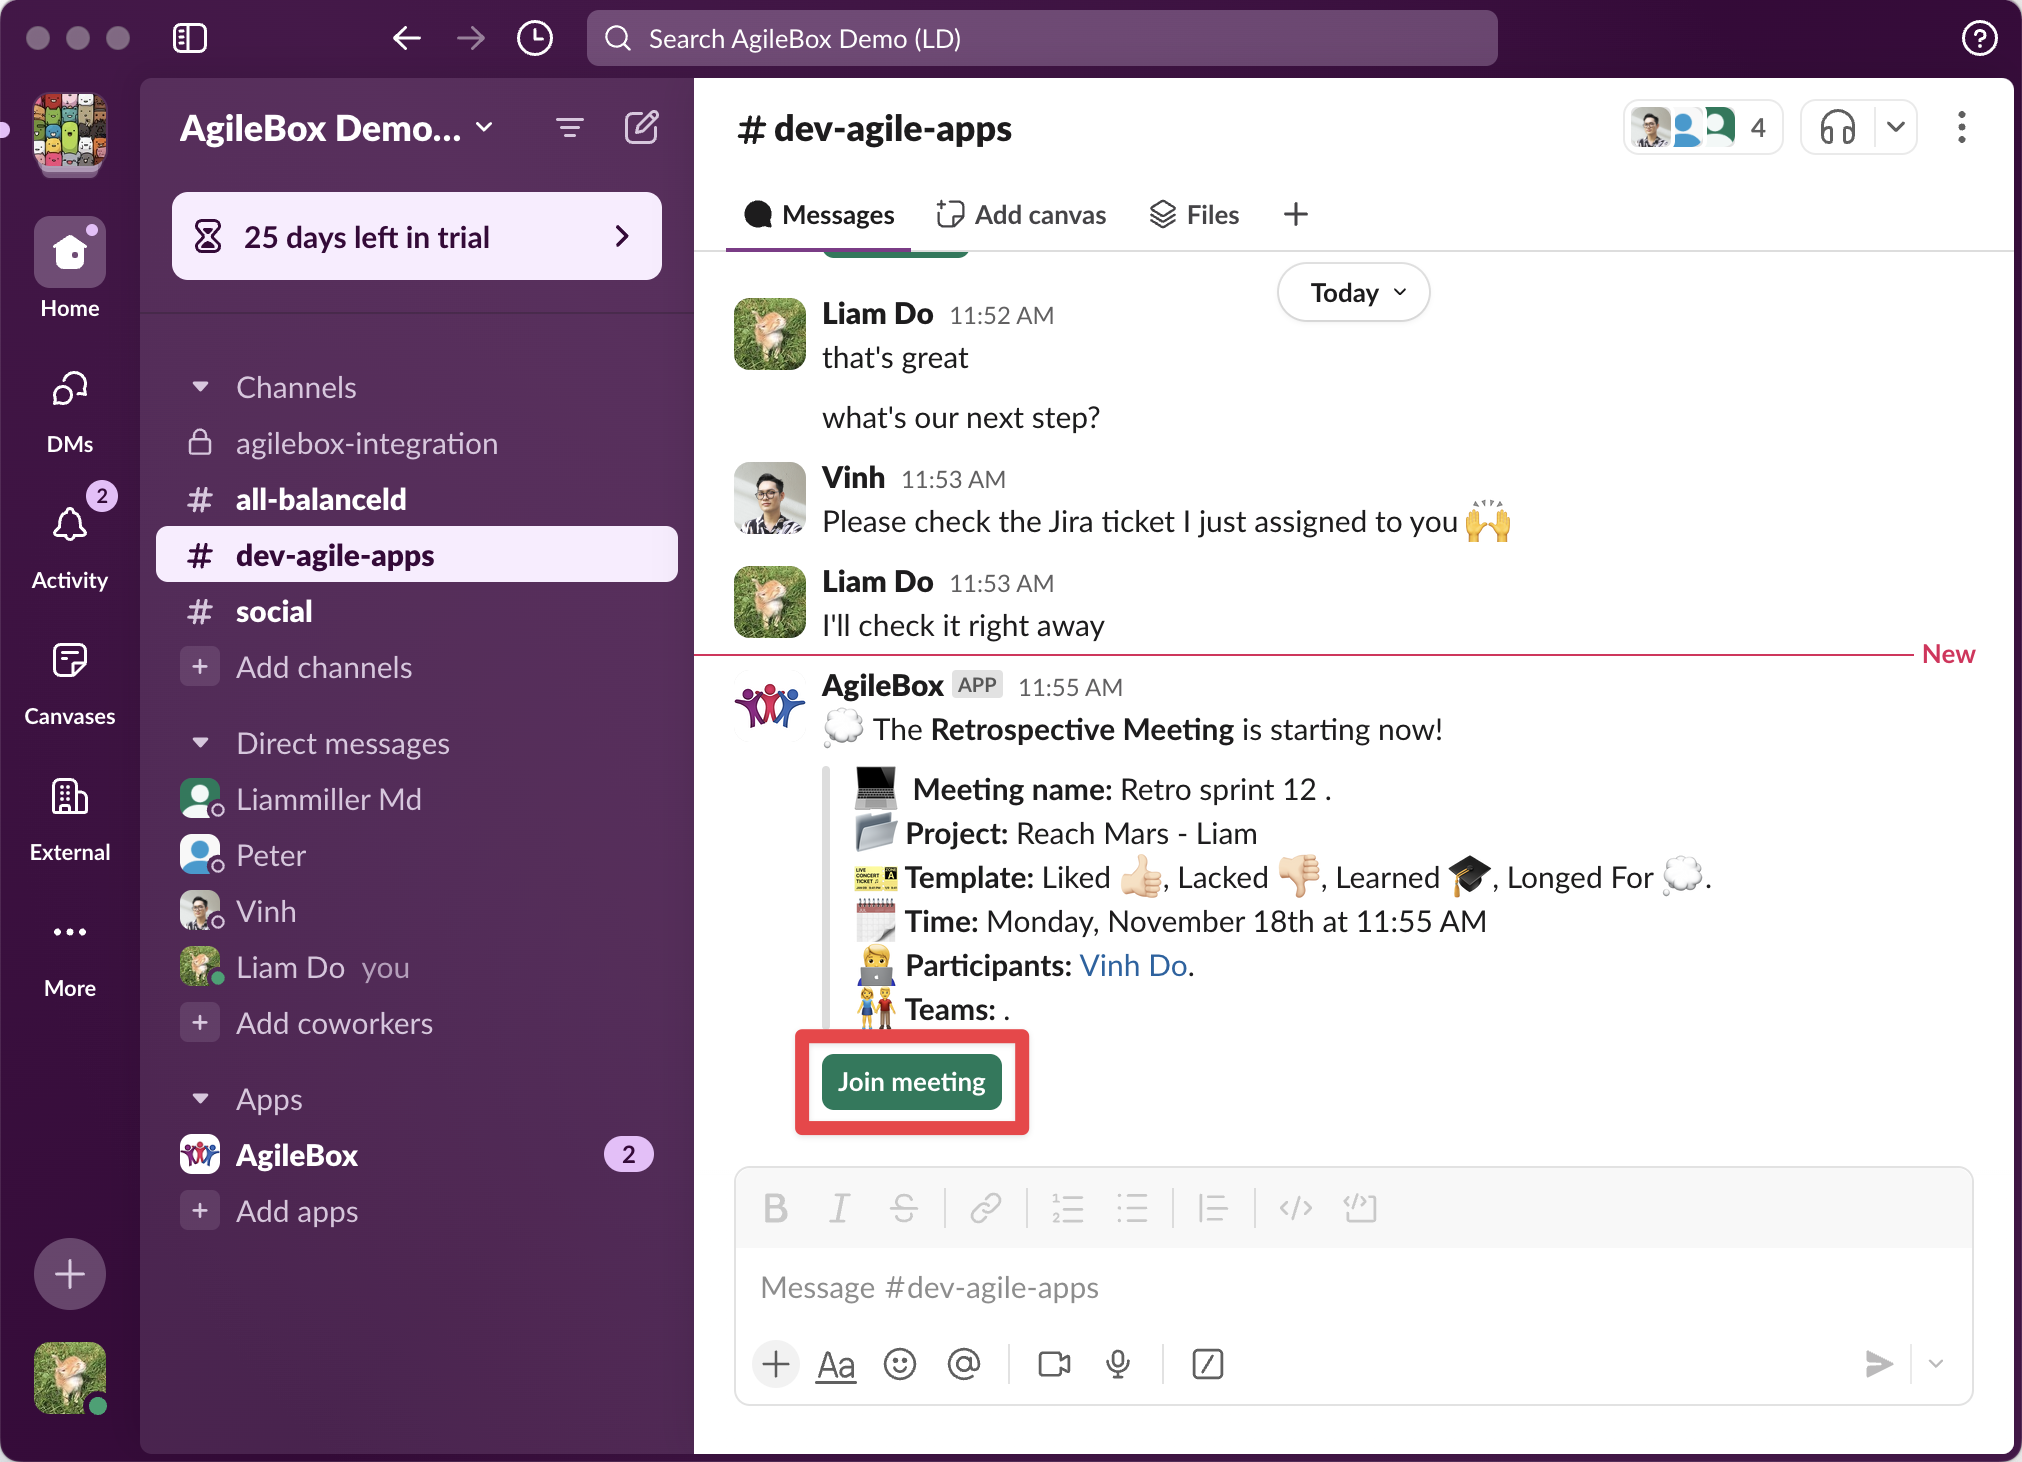Open the Vinh Do participant link
The image size is (2022, 1462).
click(x=1133, y=965)
